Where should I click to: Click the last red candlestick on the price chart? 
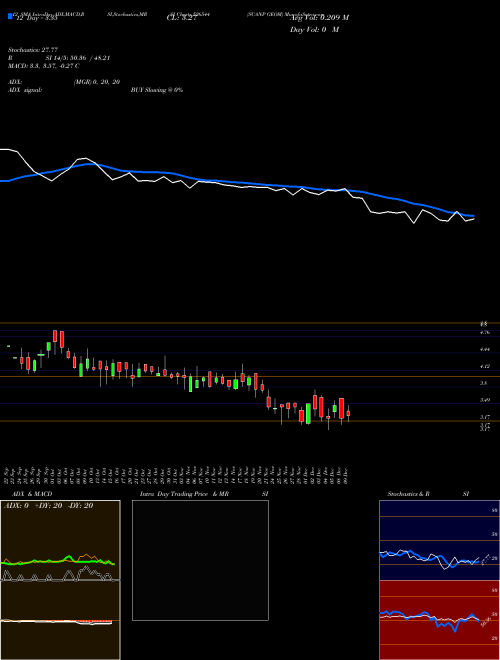pos(348,412)
